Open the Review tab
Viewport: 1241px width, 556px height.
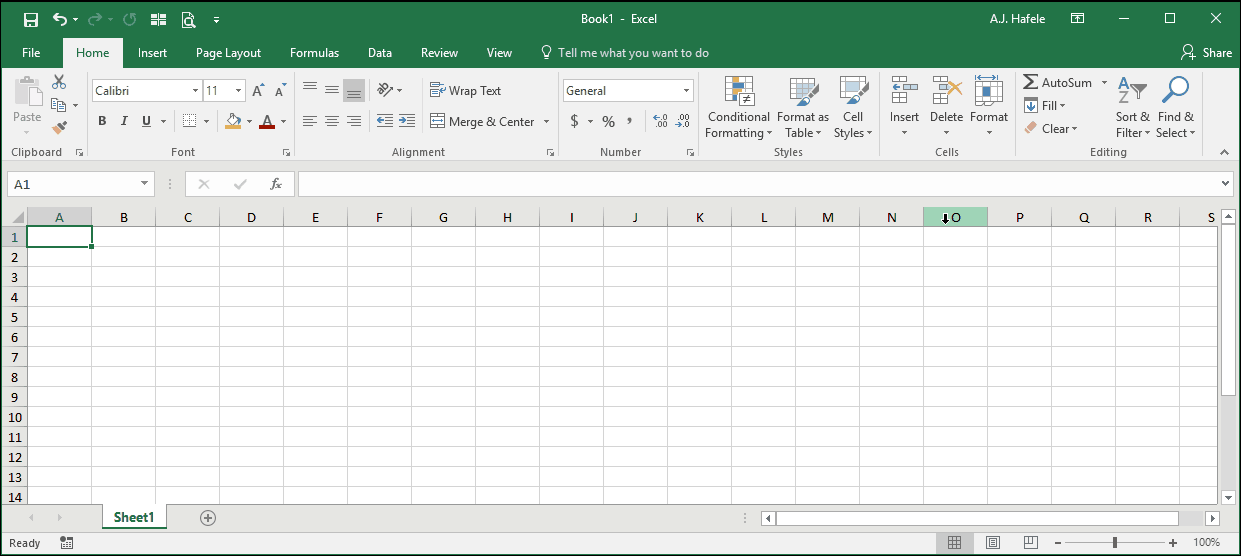tap(439, 53)
